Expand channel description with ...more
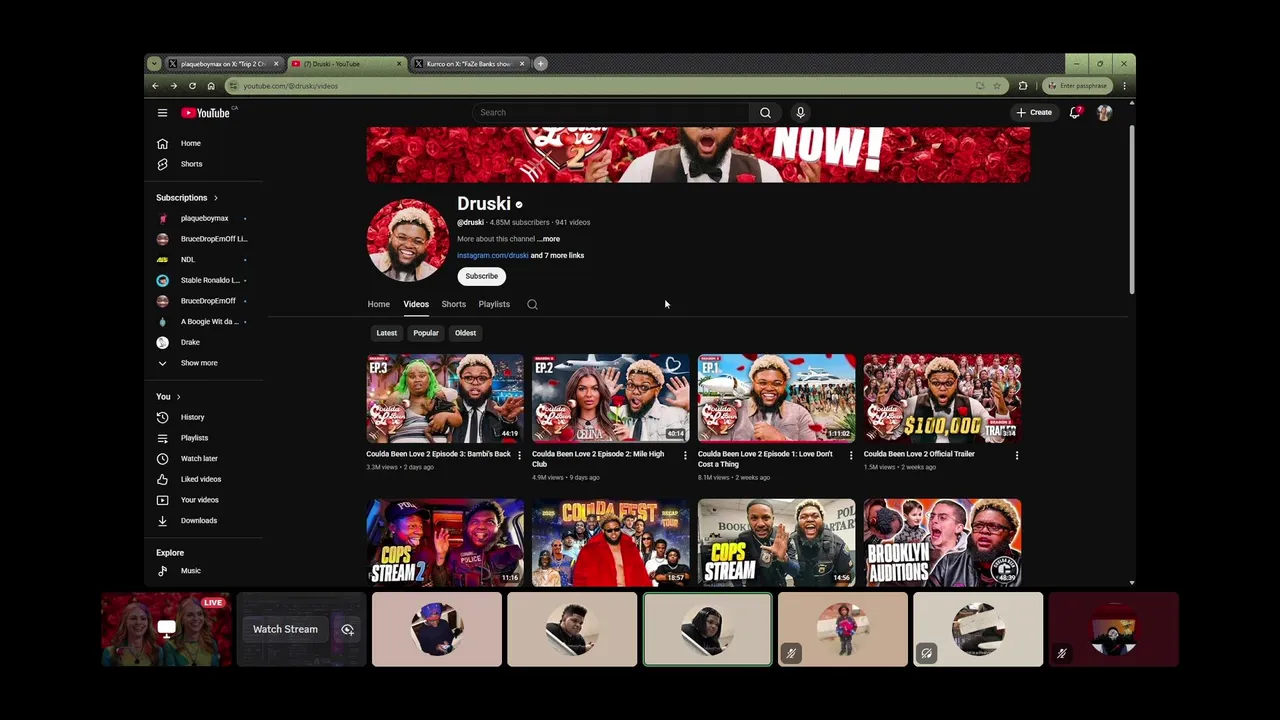This screenshot has width=1280, height=720. [x=548, y=239]
